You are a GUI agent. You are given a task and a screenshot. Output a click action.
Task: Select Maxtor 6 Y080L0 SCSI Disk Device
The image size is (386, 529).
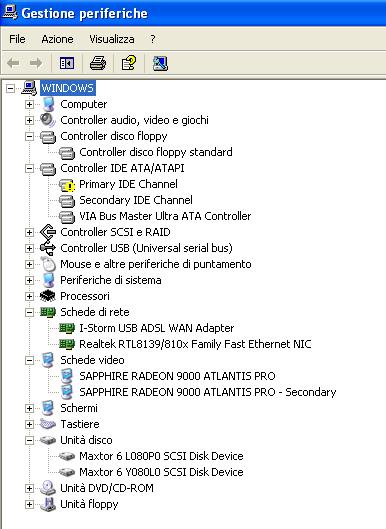click(161, 472)
